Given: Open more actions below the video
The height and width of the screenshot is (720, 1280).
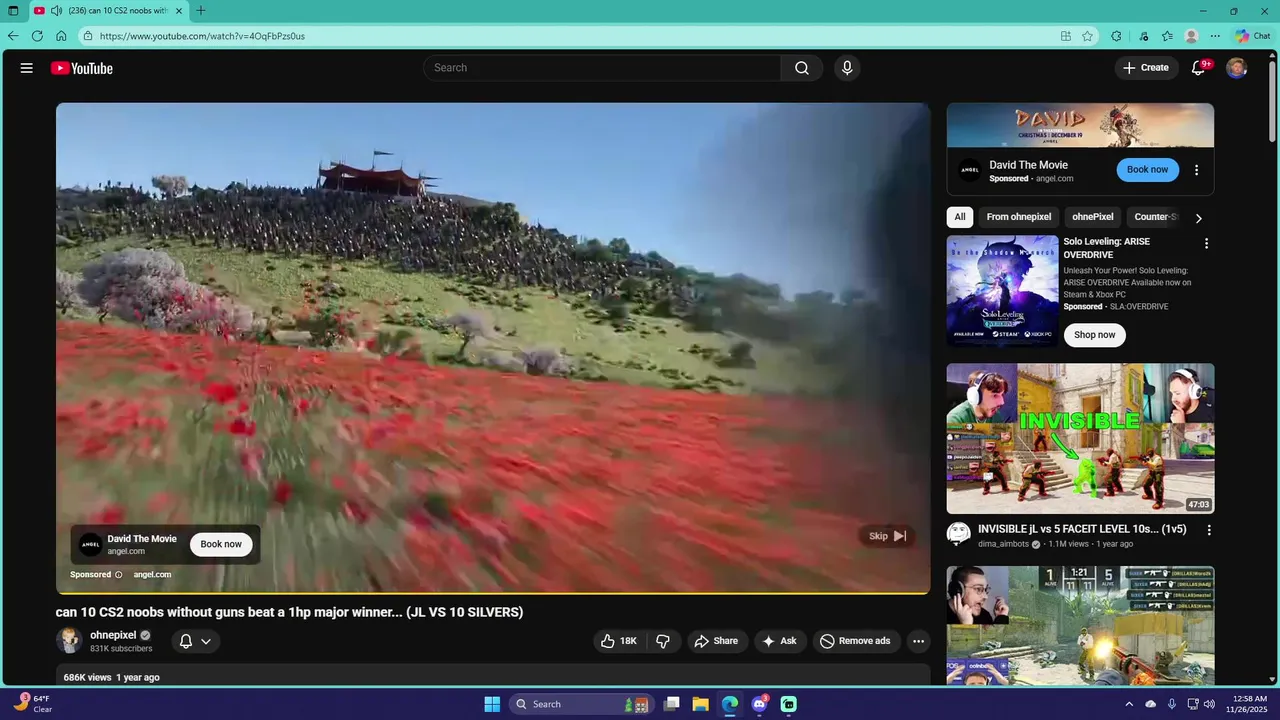Looking at the screenshot, I should [x=918, y=641].
